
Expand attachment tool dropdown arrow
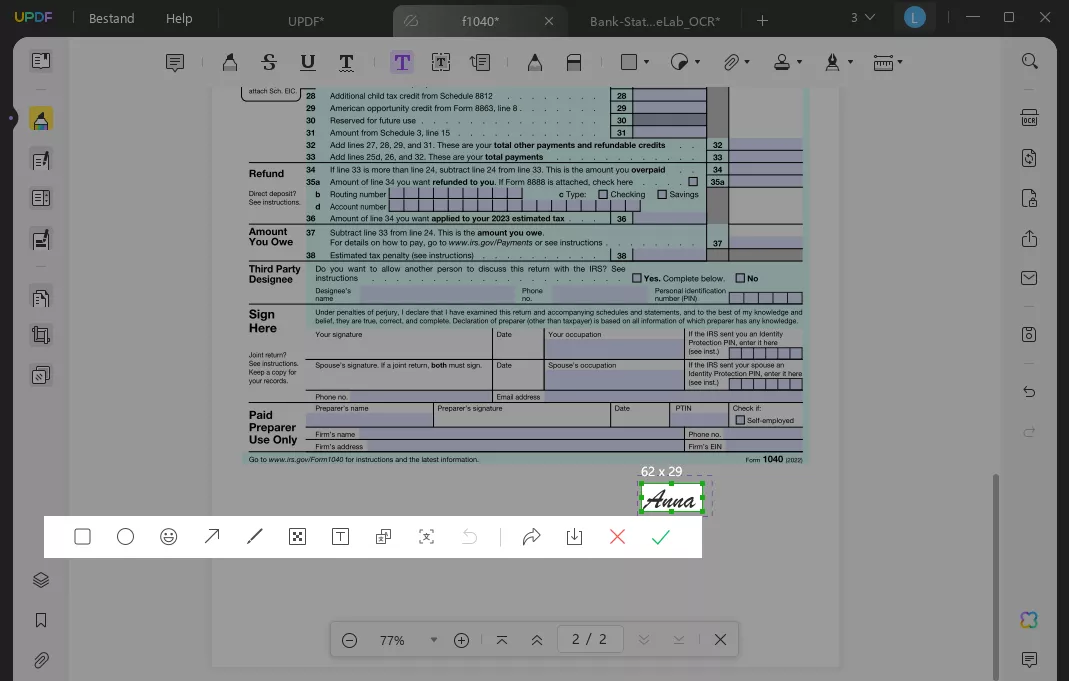point(747,63)
